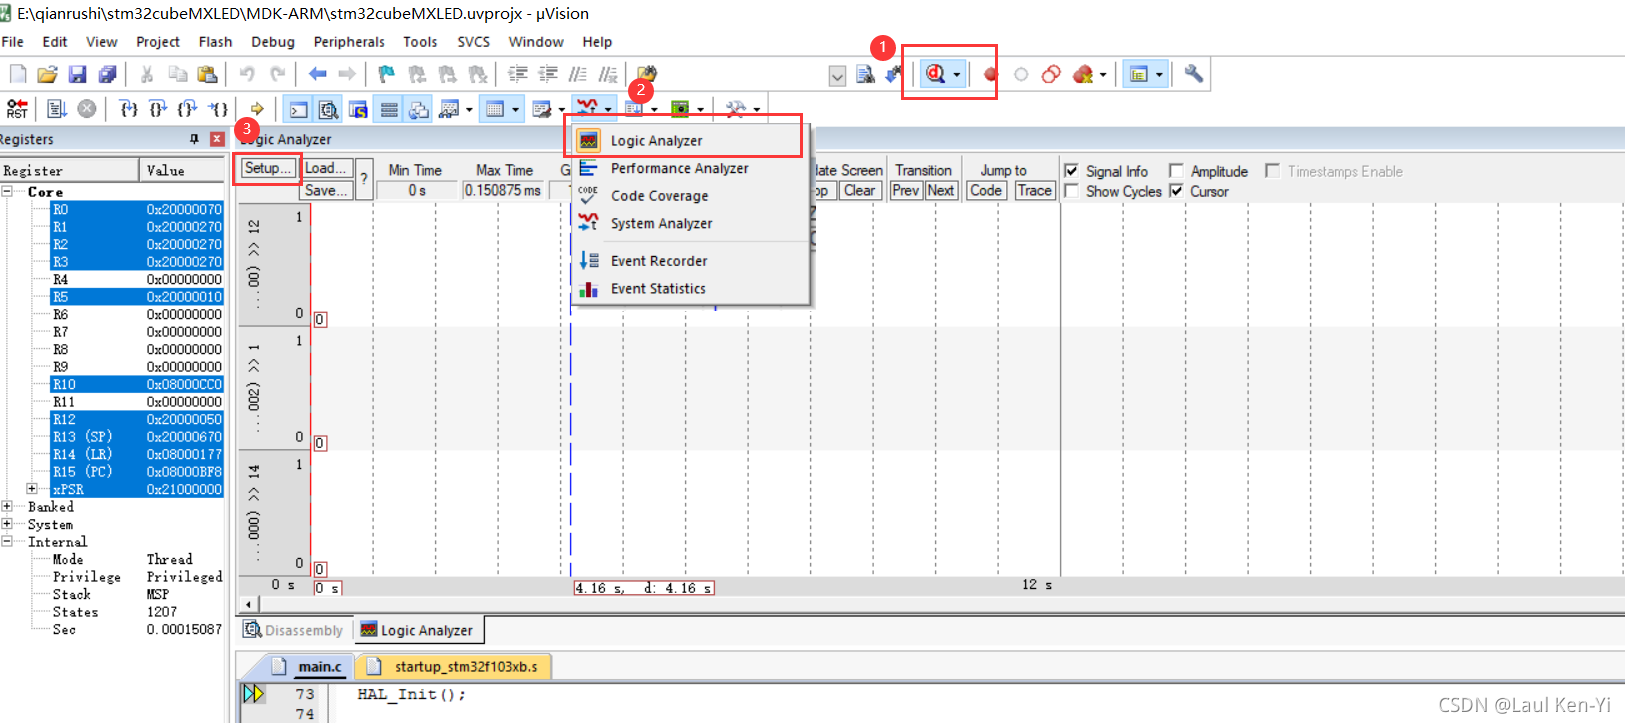Viewport: 1625px width, 723px height.
Task: Open the Peripherals menu
Action: pyautogui.click(x=348, y=42)
